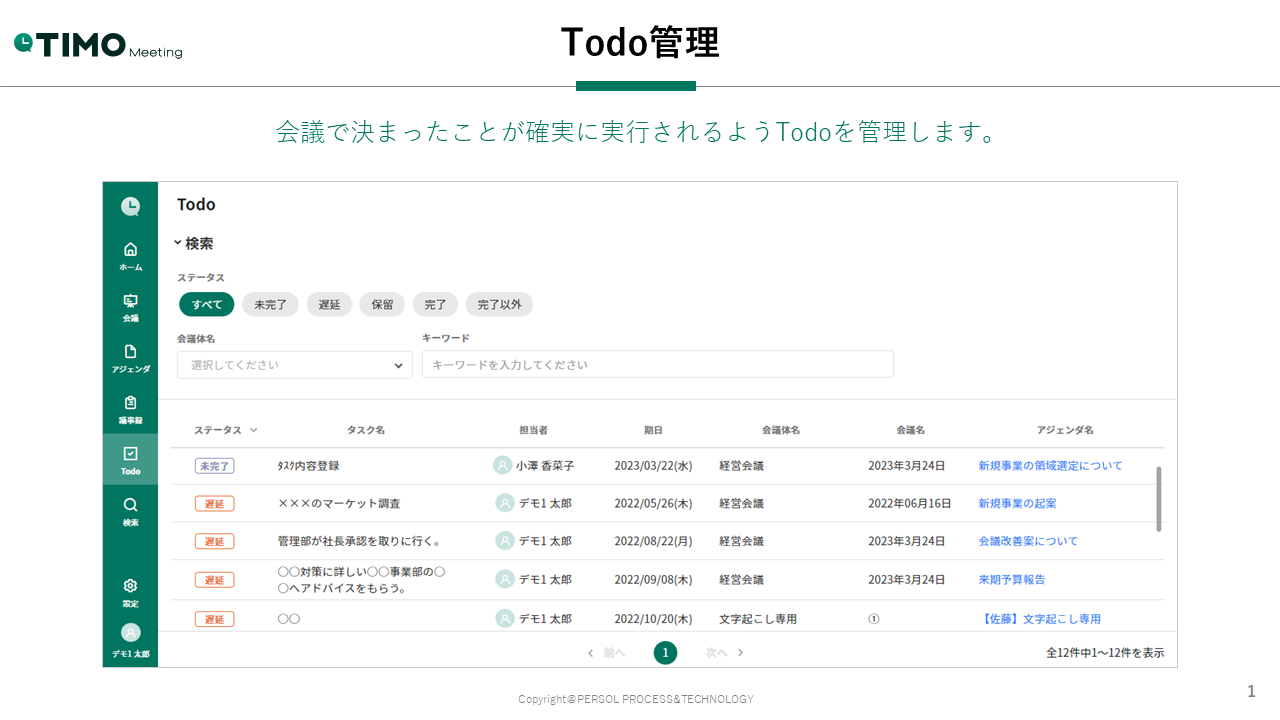Viewport: 1280px width, 720px height.
Task: Click the task 管理部が社長承認を取りに行く。
Action: [x=359, y=541]
